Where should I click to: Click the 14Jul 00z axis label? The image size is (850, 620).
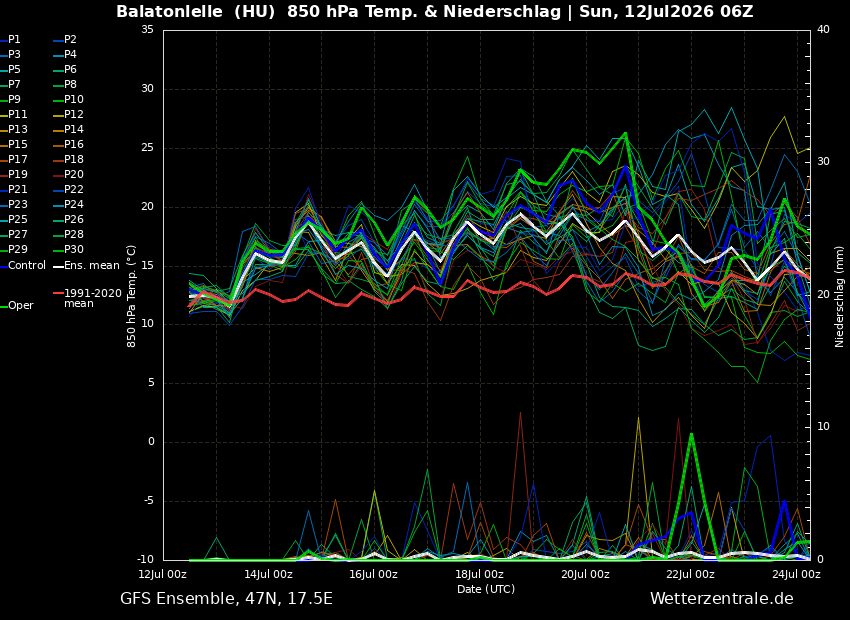[x=268, y=574]
